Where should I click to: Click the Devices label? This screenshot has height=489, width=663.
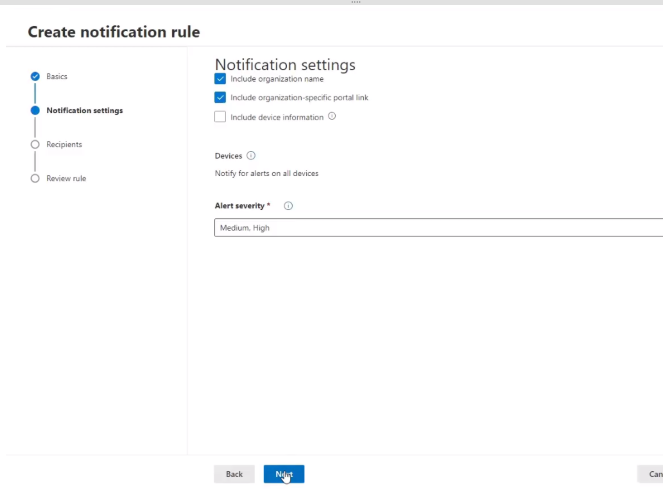tap(228, 156)
